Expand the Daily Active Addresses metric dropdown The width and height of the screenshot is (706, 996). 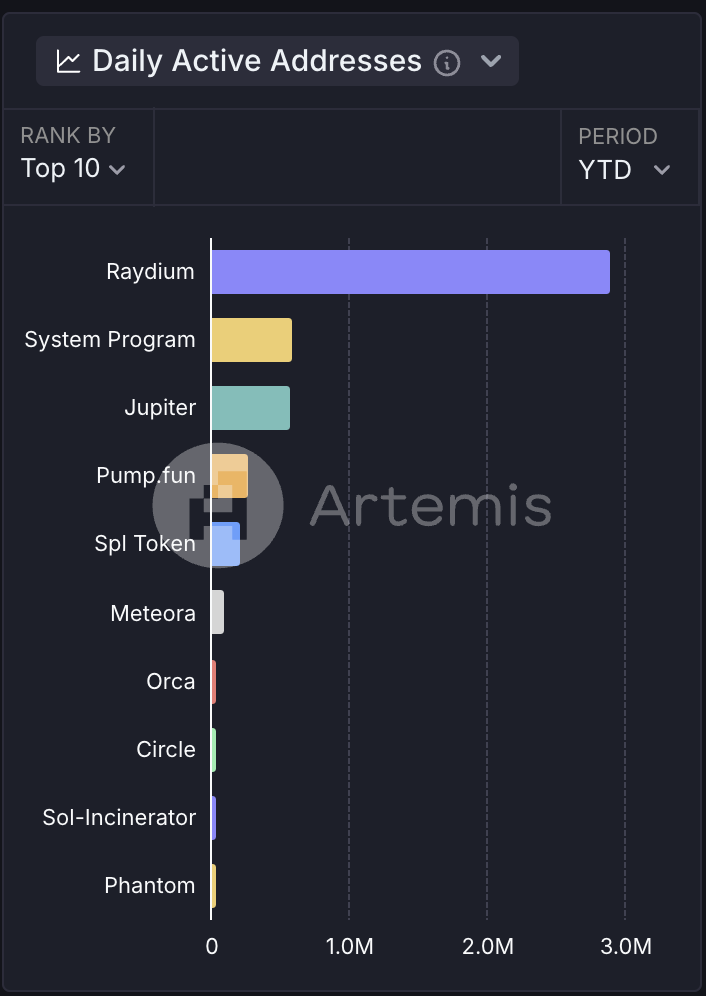[490, 62]
